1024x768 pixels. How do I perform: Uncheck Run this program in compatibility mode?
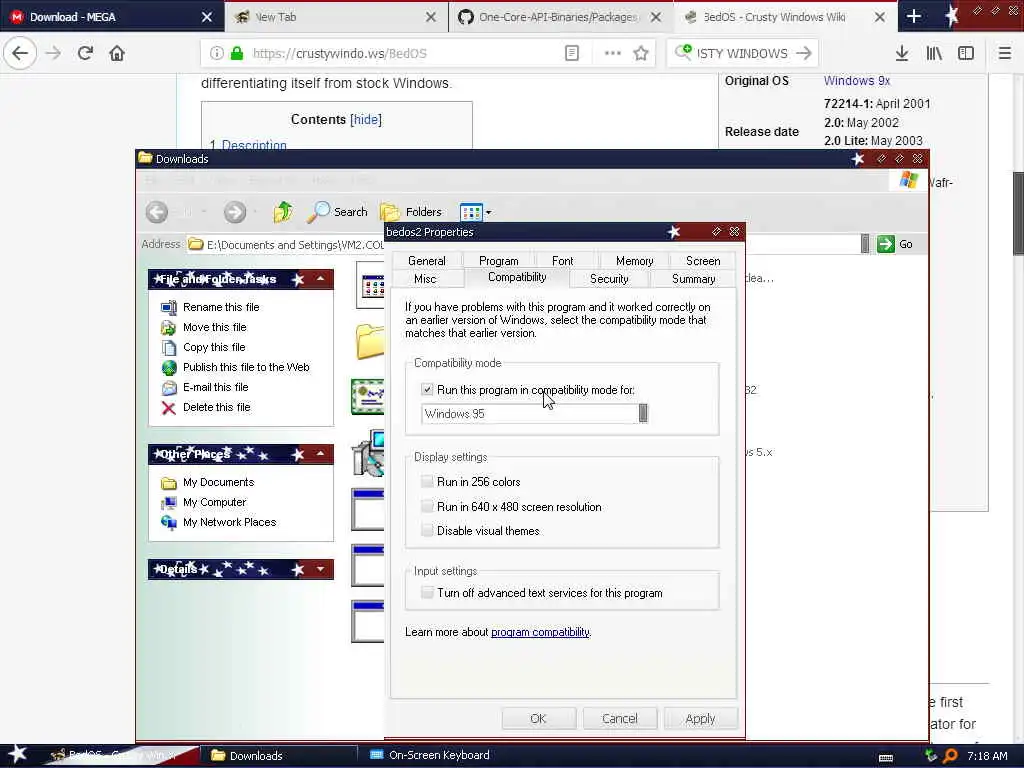(427, 390)
